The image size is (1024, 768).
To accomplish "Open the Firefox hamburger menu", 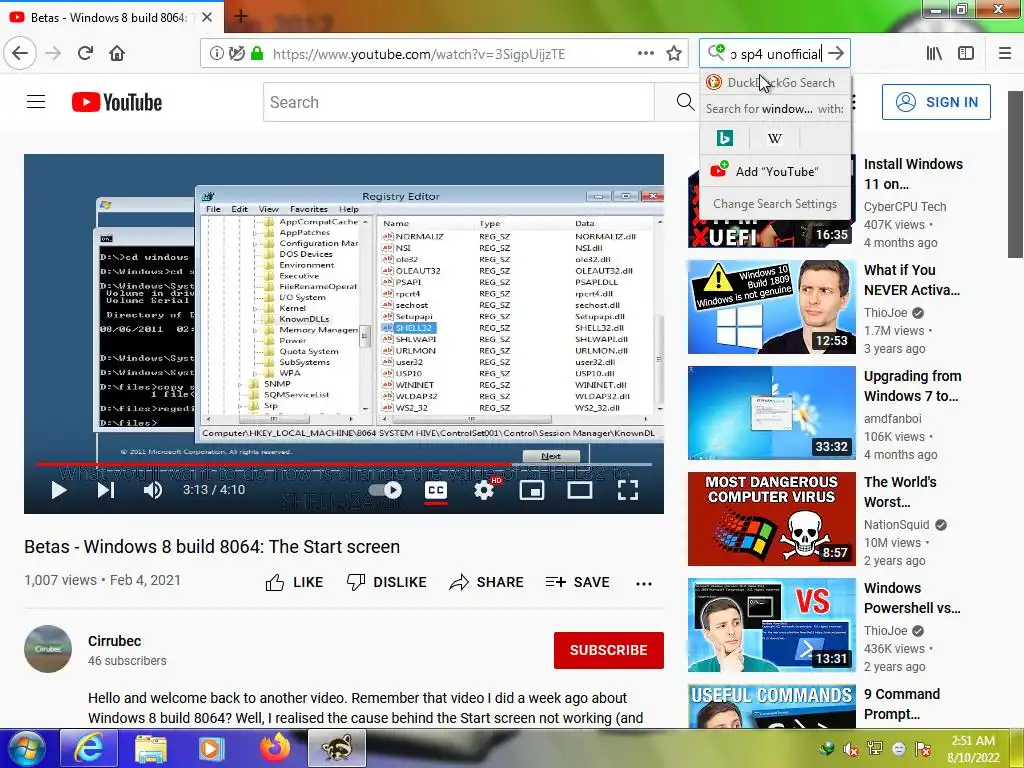I will (1004, 54).
